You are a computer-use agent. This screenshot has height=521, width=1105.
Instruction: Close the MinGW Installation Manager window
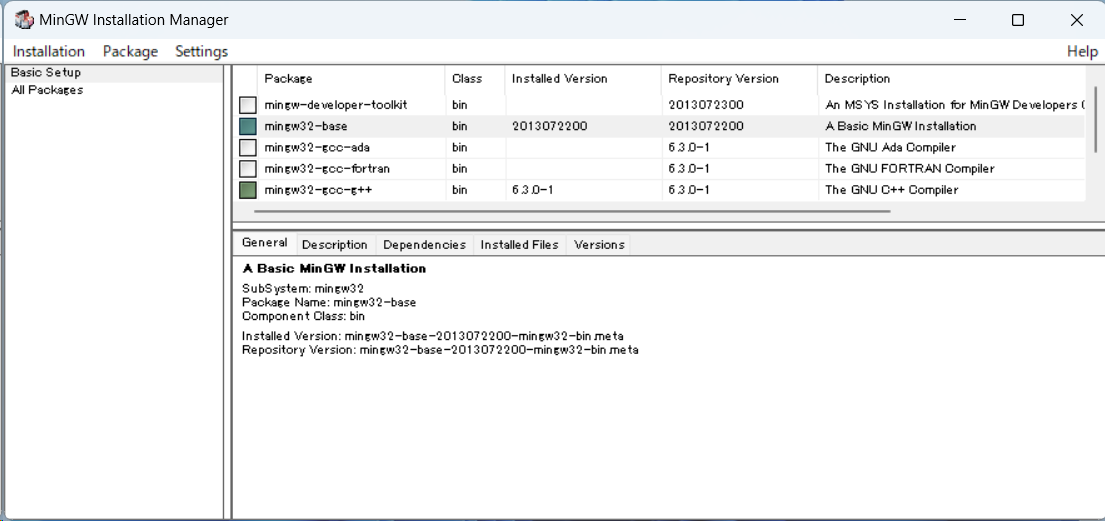click(x=1076, y=20)
